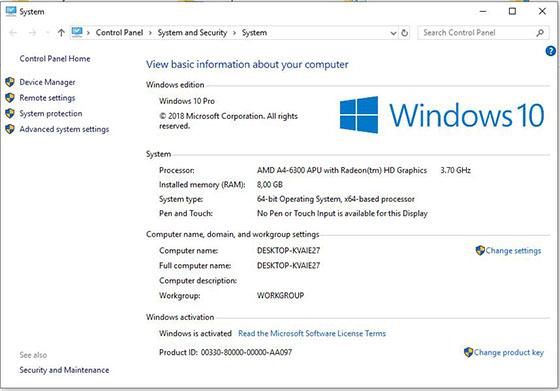Go to the Control Panel breadcrumb
This screenshot has width=560, height=391.
point(119,32)
